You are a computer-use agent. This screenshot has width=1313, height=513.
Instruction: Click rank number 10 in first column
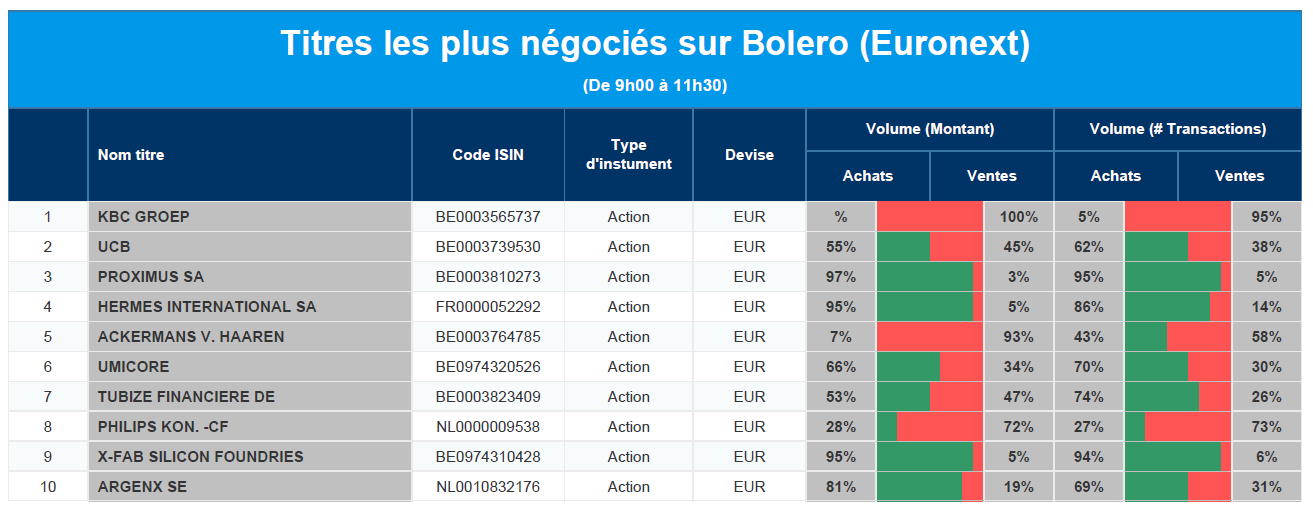point(47,487)
